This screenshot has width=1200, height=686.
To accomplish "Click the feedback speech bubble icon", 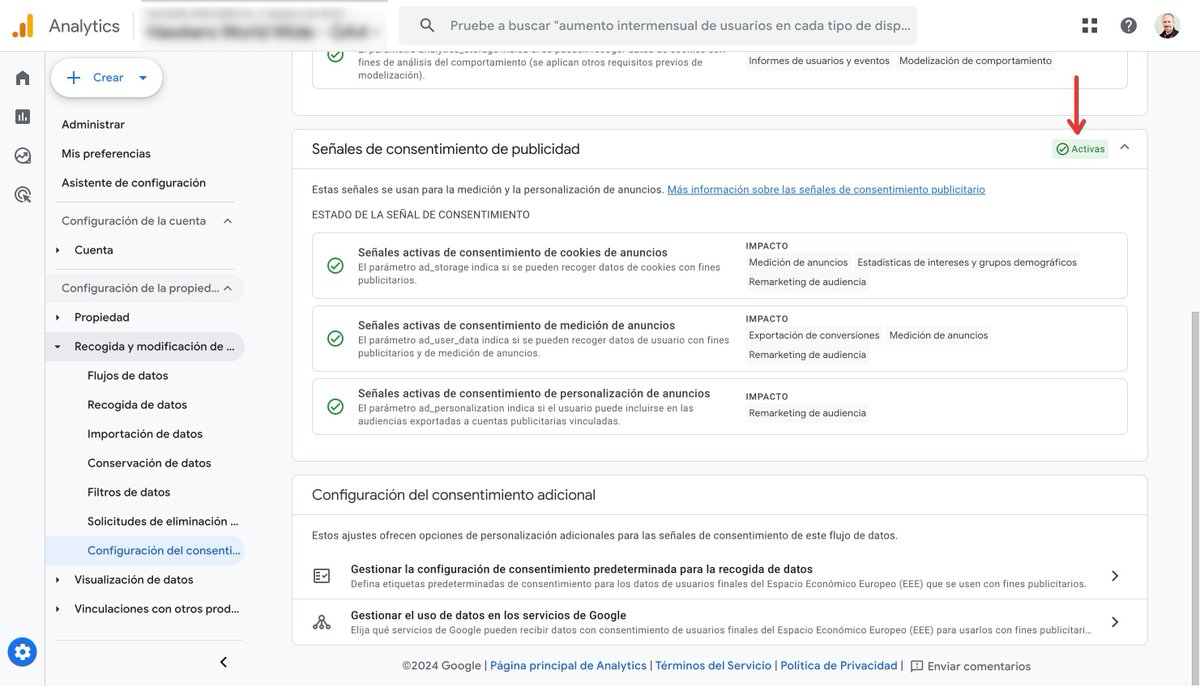I will point(917,666).
